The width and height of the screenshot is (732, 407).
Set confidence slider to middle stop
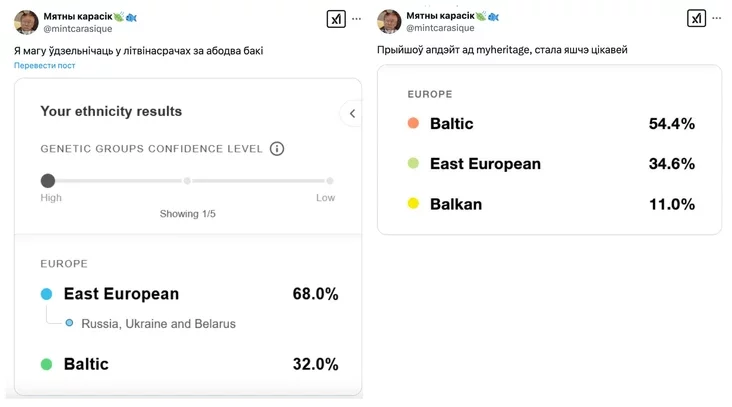[x=187, y=181]
